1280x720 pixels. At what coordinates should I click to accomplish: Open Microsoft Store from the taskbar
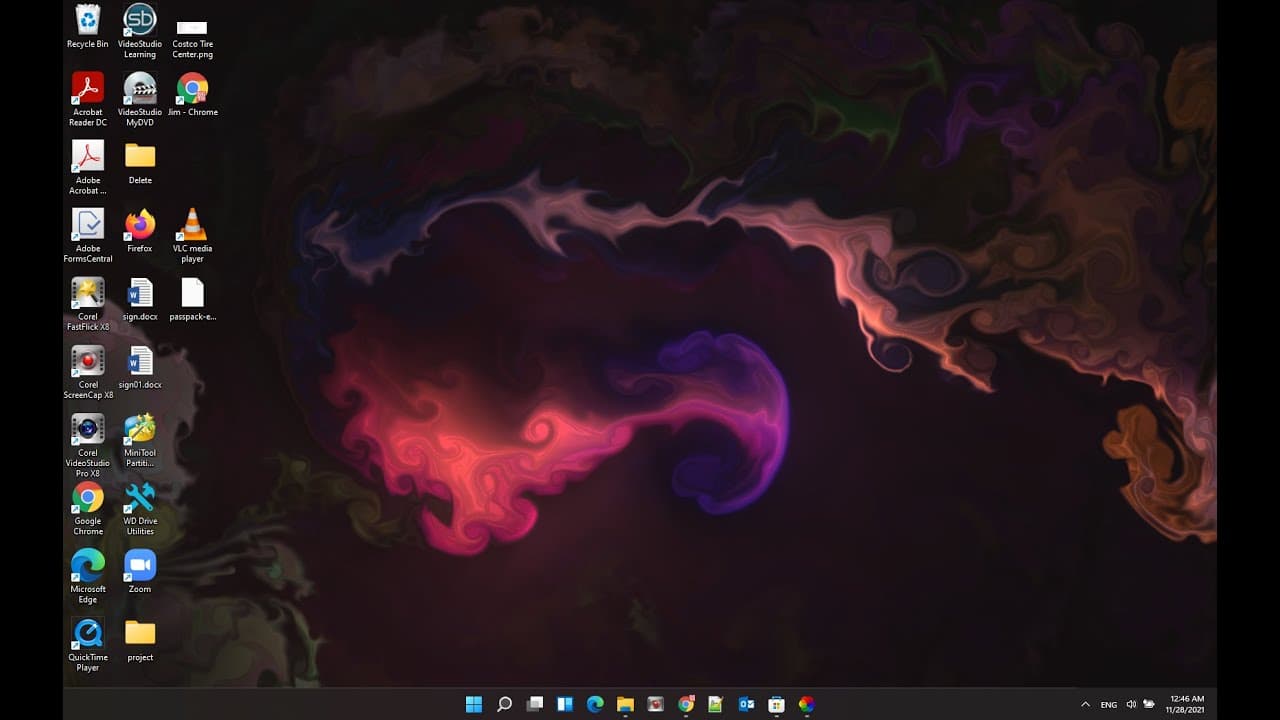tap(776, 704)
